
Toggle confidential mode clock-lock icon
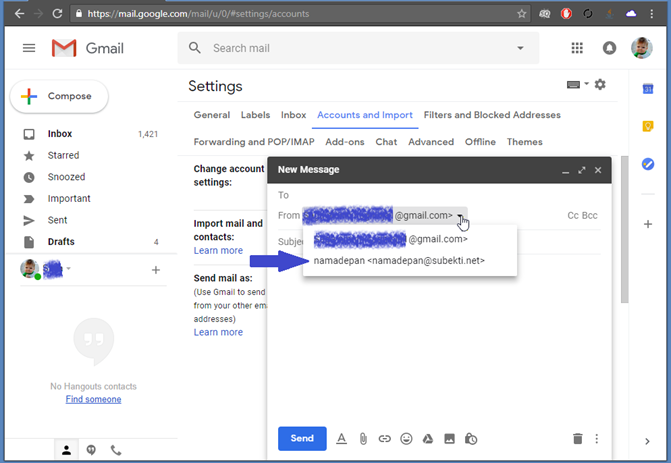tap(471, 438)
